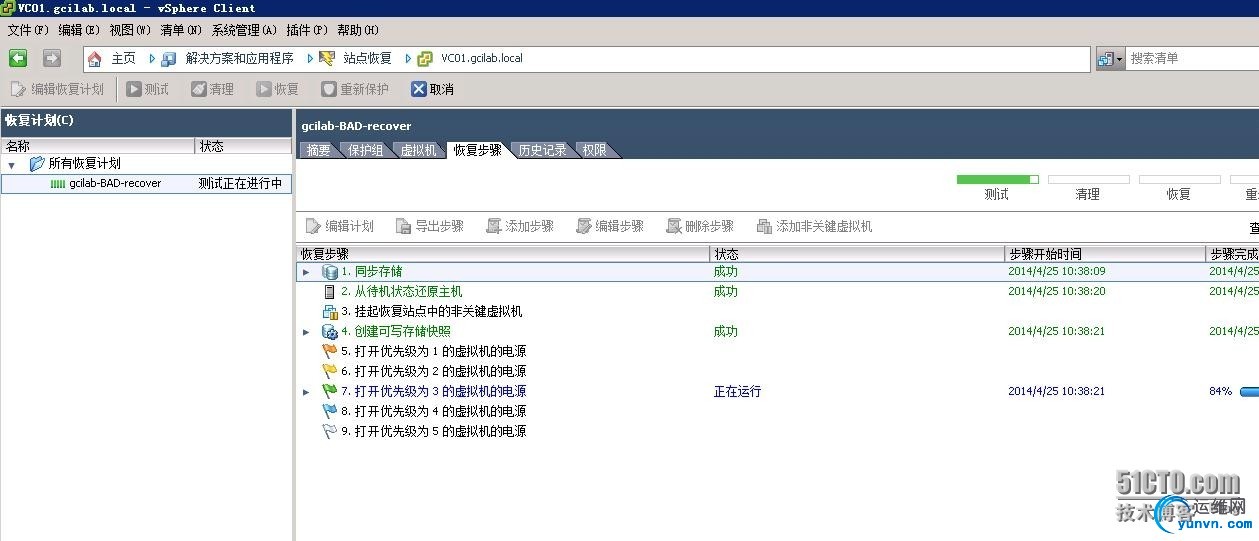Click the snapshot icon of step 4
Screen dimensions: 1259x541
[330, 331]
